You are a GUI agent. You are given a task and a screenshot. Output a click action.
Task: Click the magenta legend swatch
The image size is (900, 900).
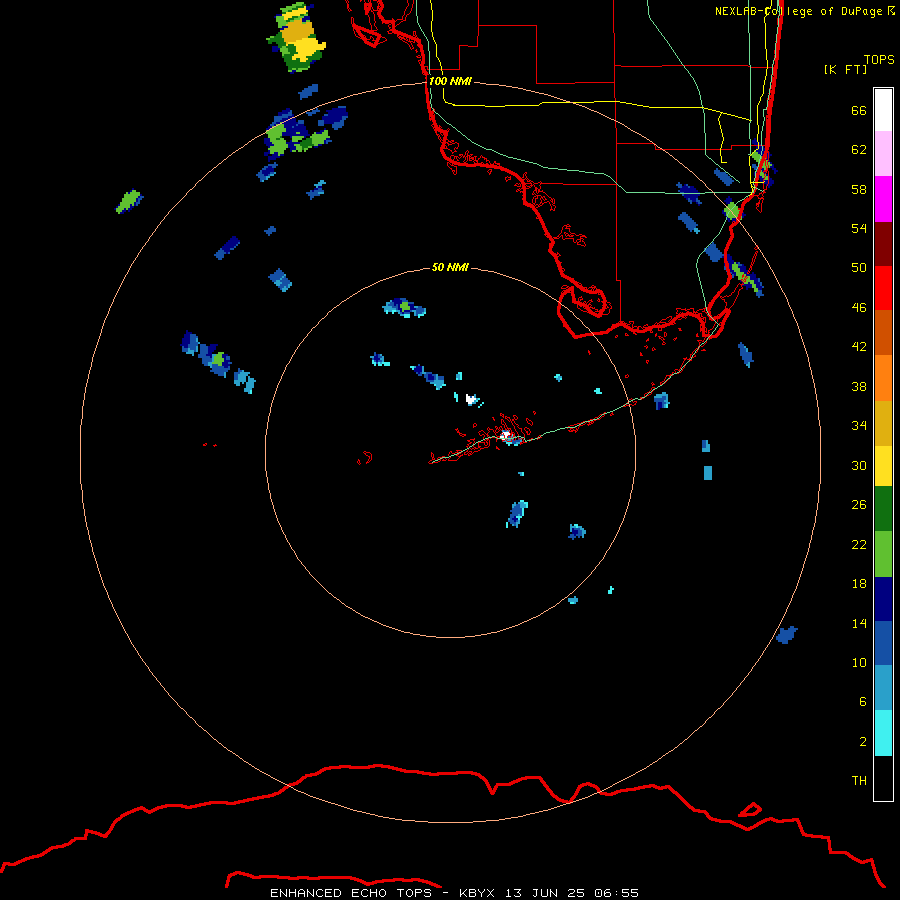pos(883,199)
